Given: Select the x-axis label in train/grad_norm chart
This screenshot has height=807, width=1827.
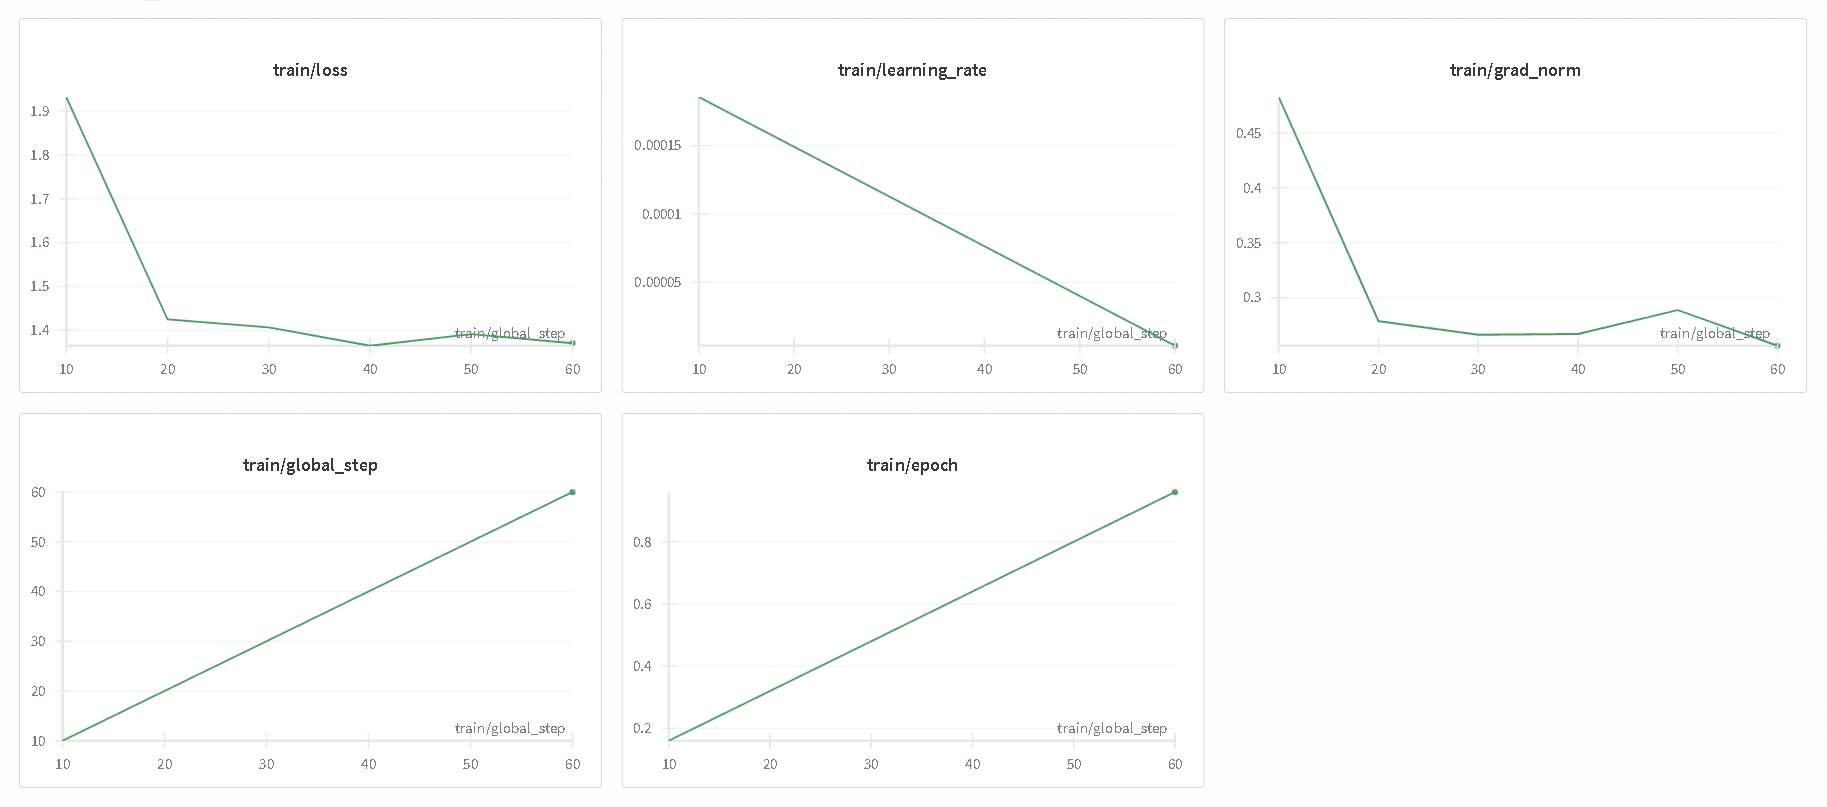Looking at the screenshot, I should (1714, 333).
